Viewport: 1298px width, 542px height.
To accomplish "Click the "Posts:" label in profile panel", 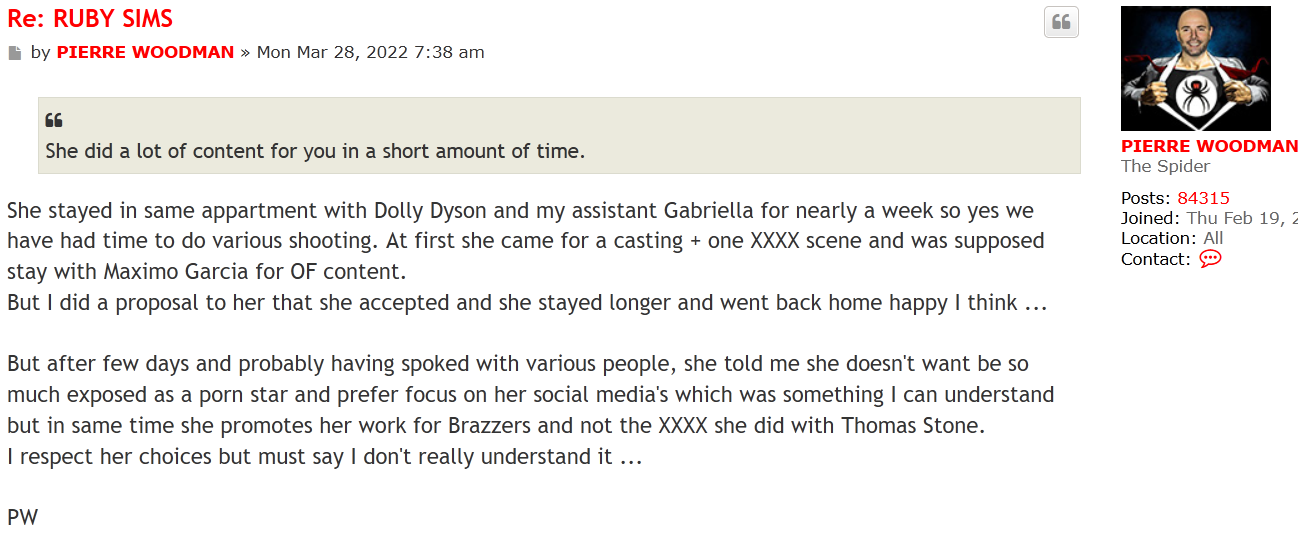I will tap(1146, 198).
